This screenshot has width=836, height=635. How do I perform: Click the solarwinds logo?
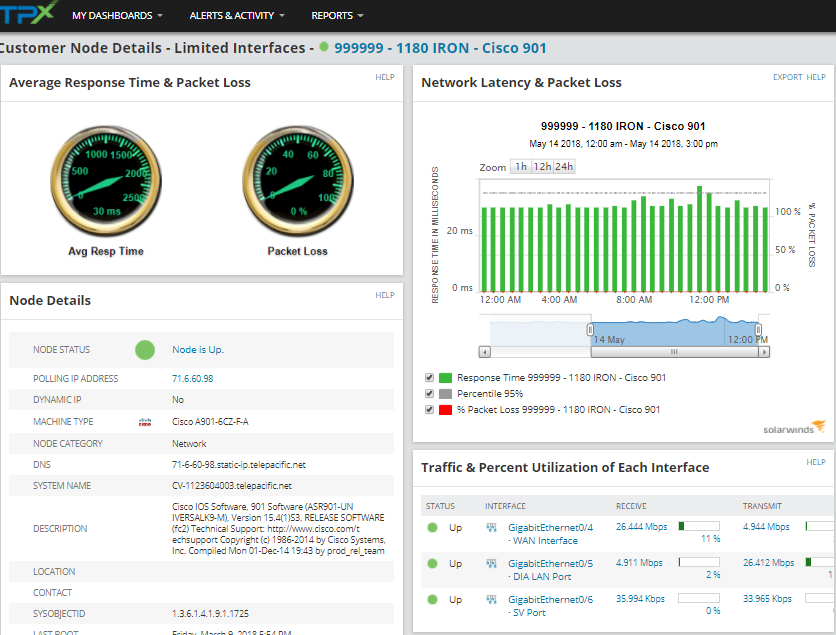(x=794, y=428)
